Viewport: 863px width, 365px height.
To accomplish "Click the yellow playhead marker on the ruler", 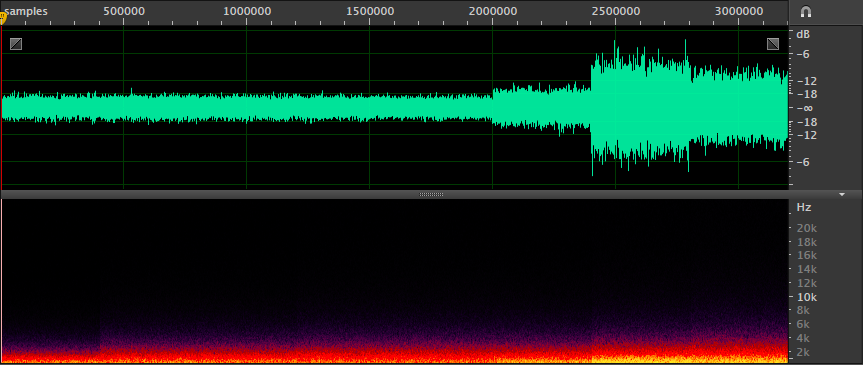I will 2,19.
